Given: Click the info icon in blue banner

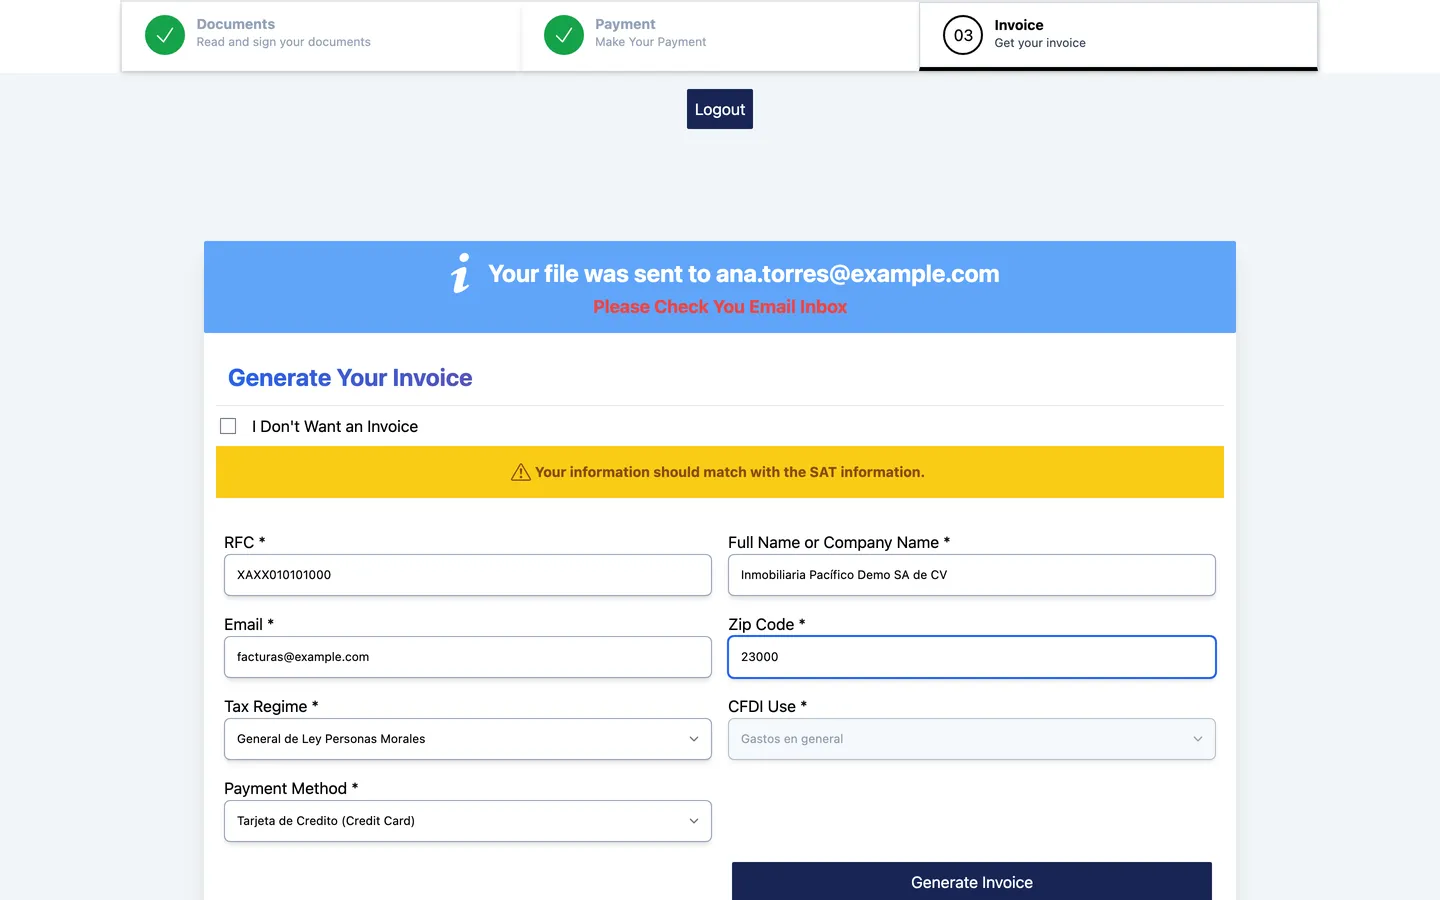Looking at the screenshot, I should point(460,273).
